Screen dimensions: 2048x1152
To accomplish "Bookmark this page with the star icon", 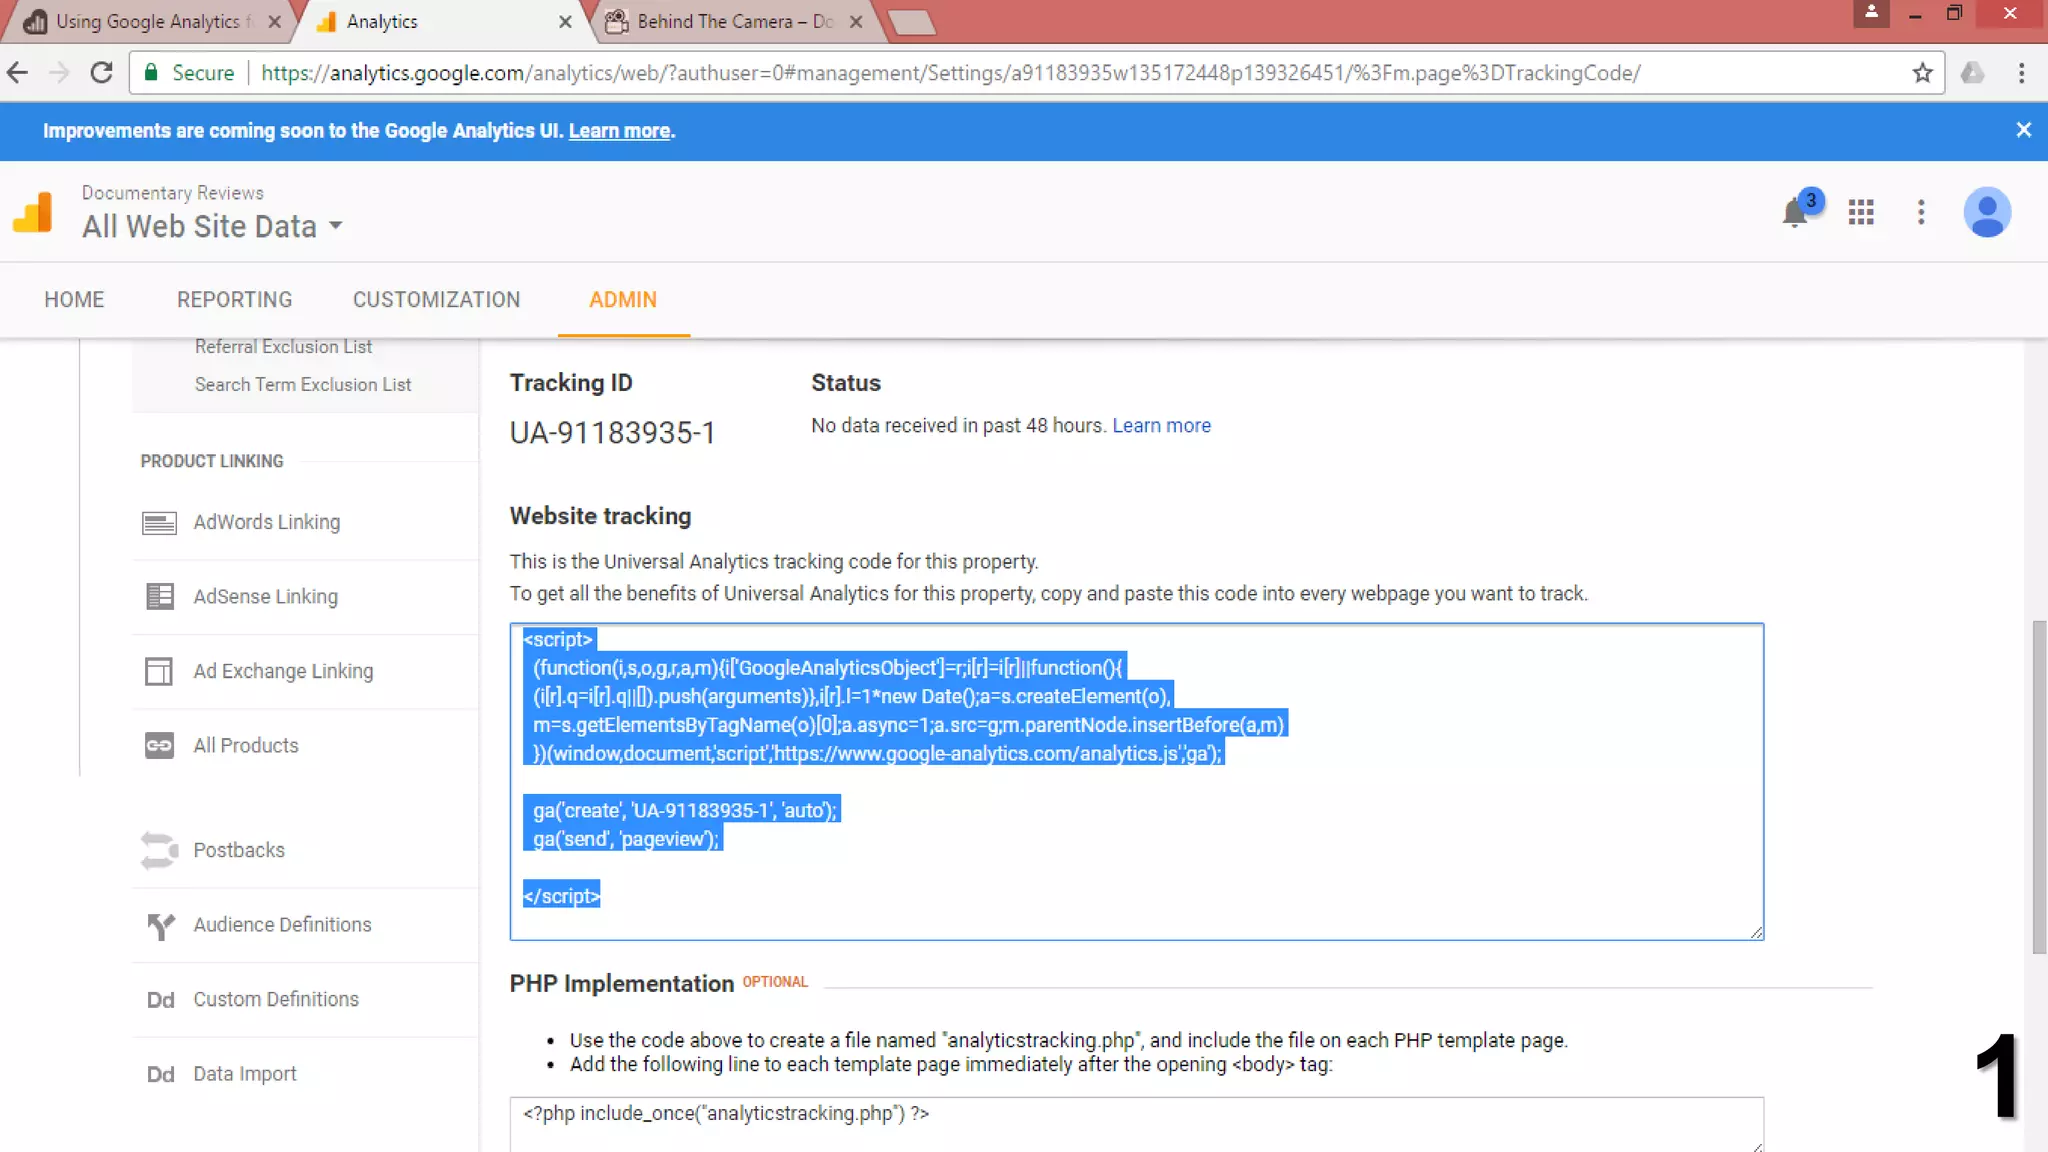I will 1922,73.
